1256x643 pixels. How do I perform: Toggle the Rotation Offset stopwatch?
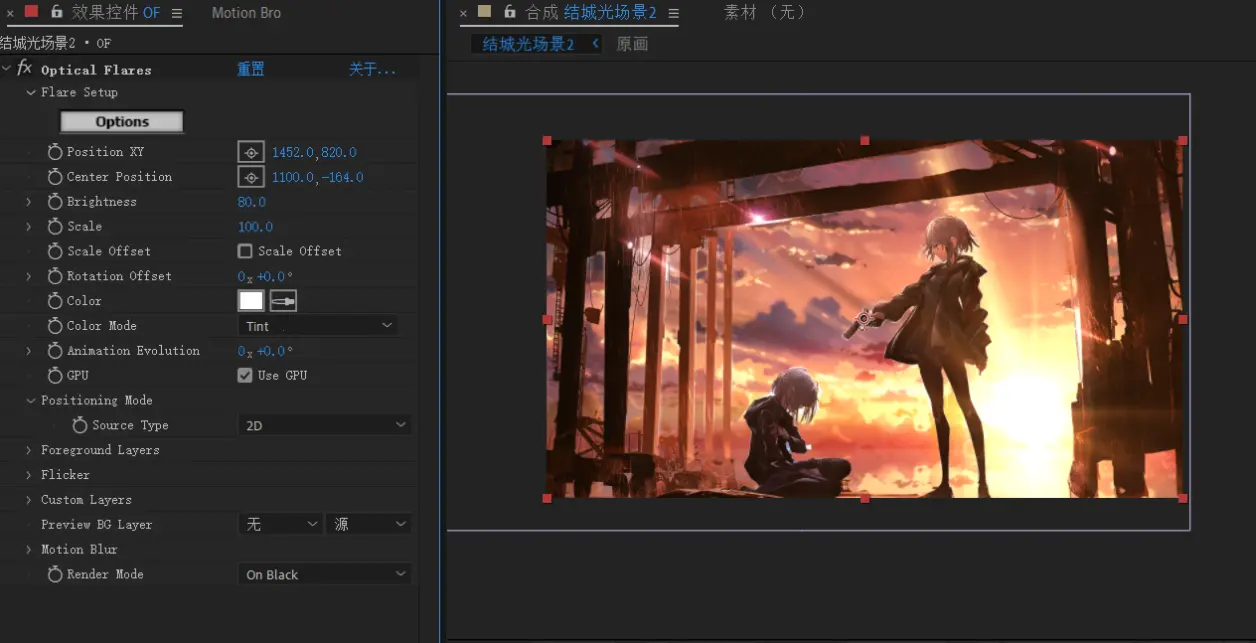(55, 276)
